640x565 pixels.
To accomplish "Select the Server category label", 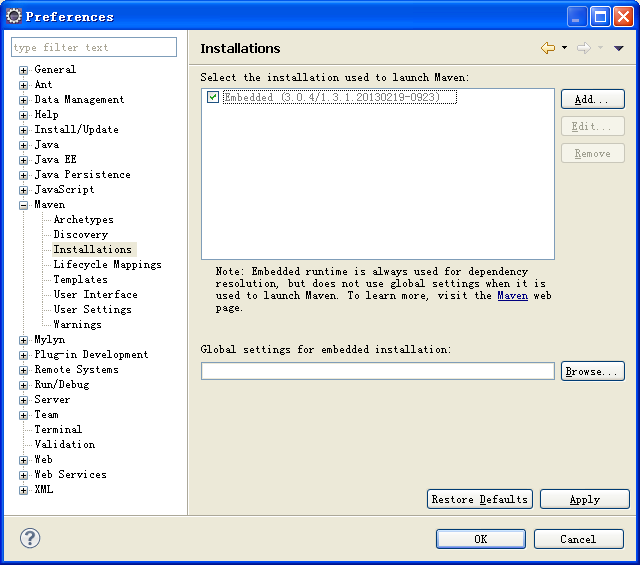I will [x=52, y=399].
